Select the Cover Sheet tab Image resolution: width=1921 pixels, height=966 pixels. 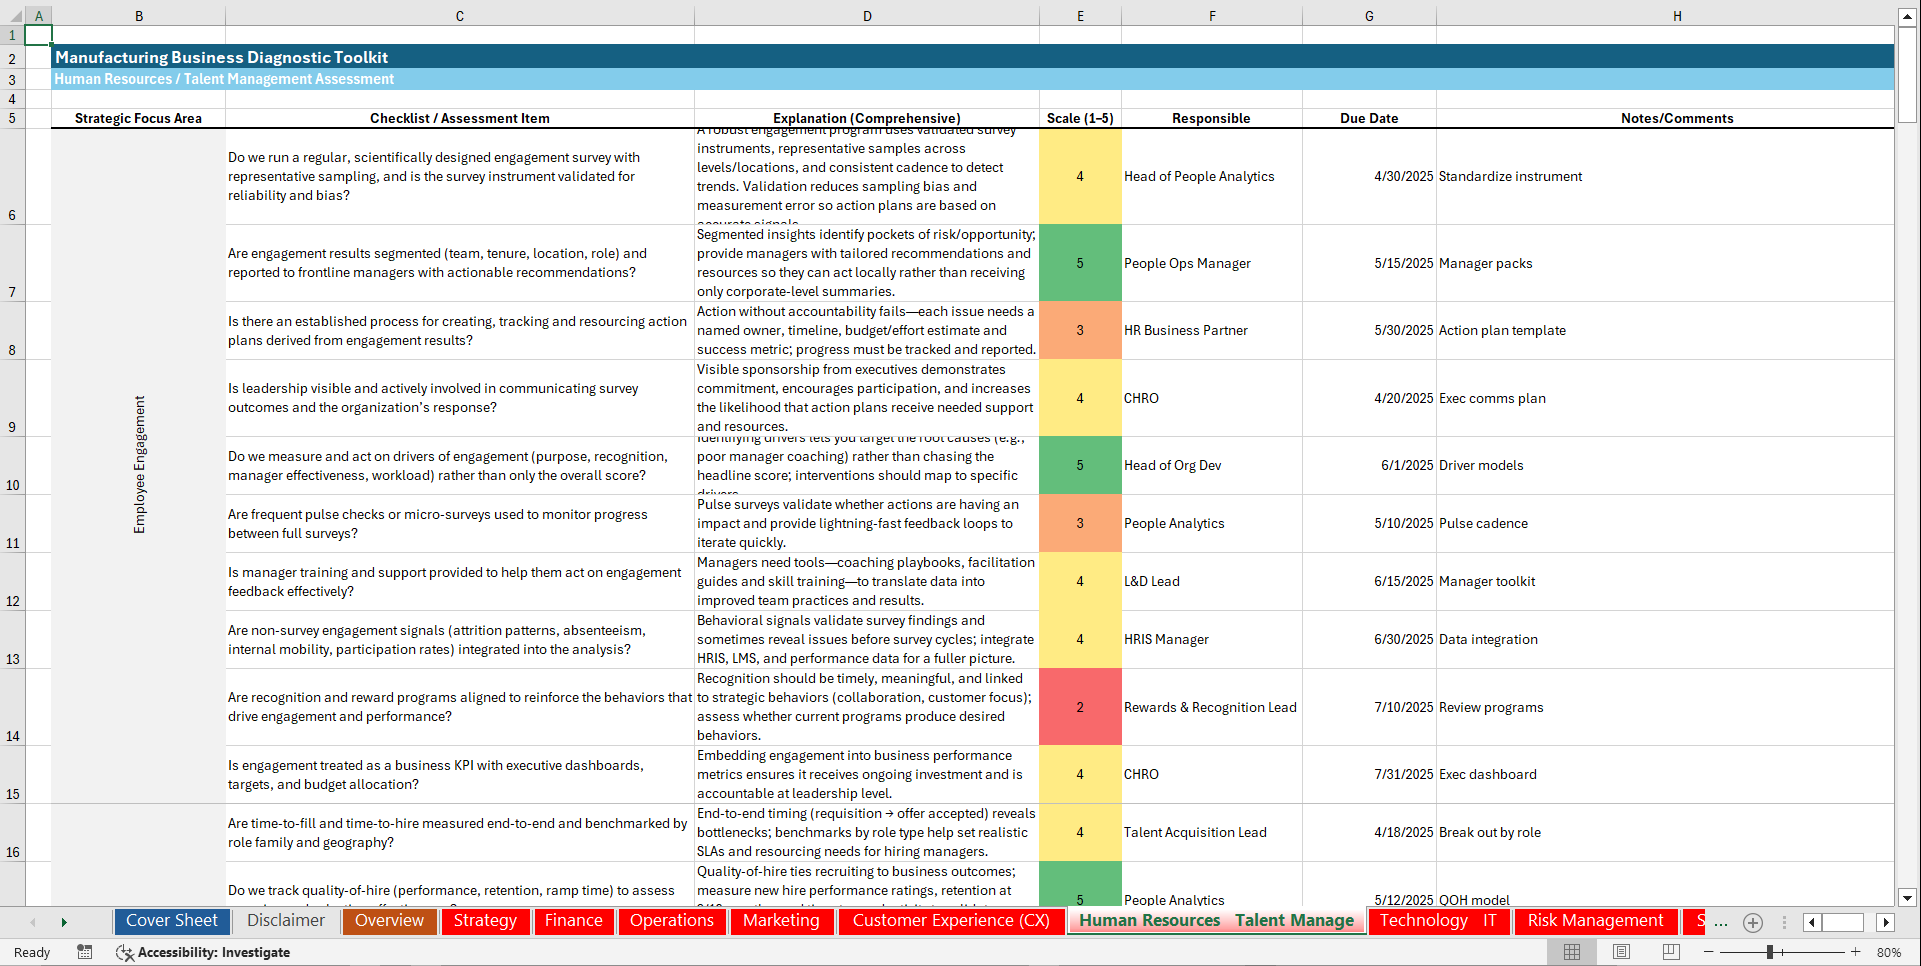tap(171, 921)
